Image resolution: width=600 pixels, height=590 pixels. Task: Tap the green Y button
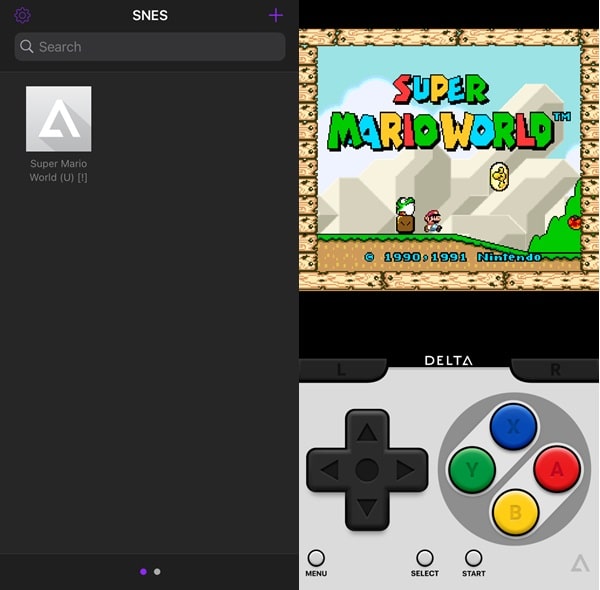pos(472,469)
